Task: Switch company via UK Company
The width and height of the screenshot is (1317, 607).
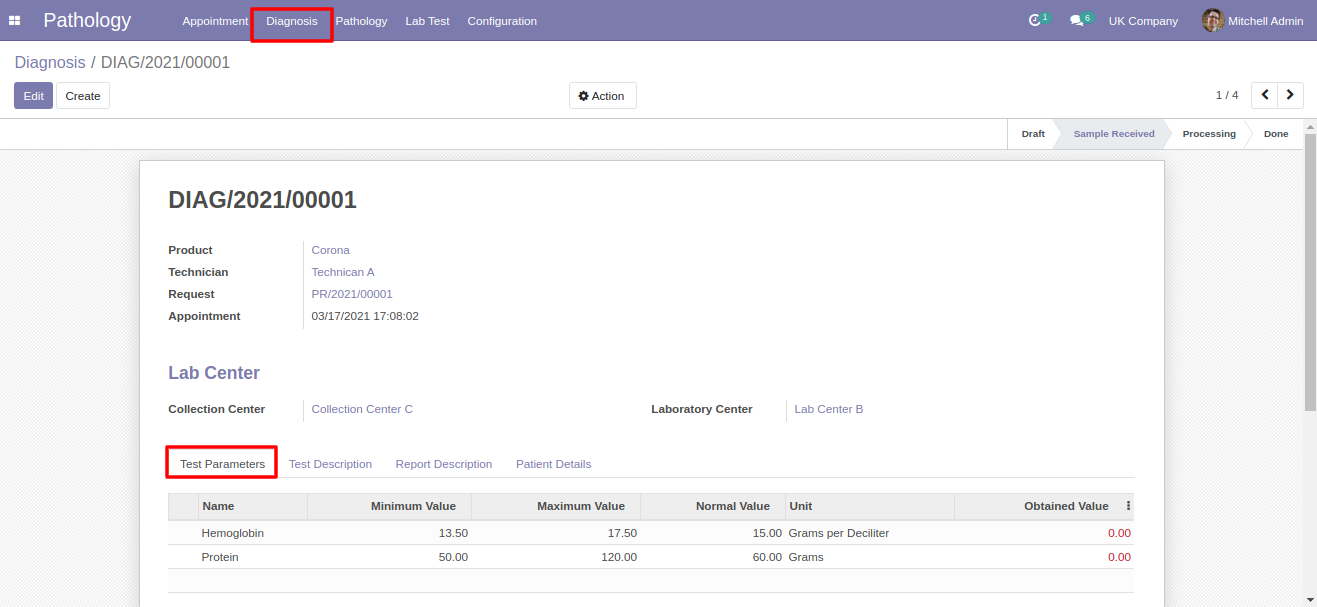Action: [1143, 21]
